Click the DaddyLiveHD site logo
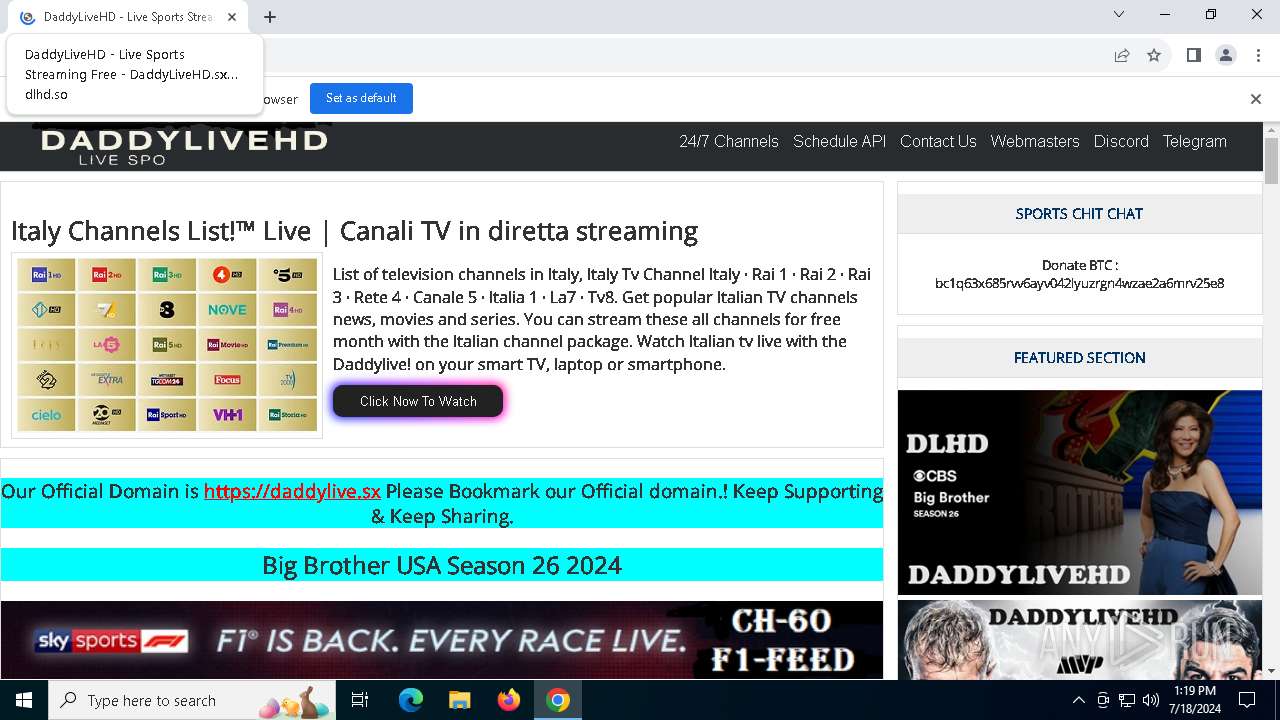The image size is (1280, 720). click(x=183, y=145)
